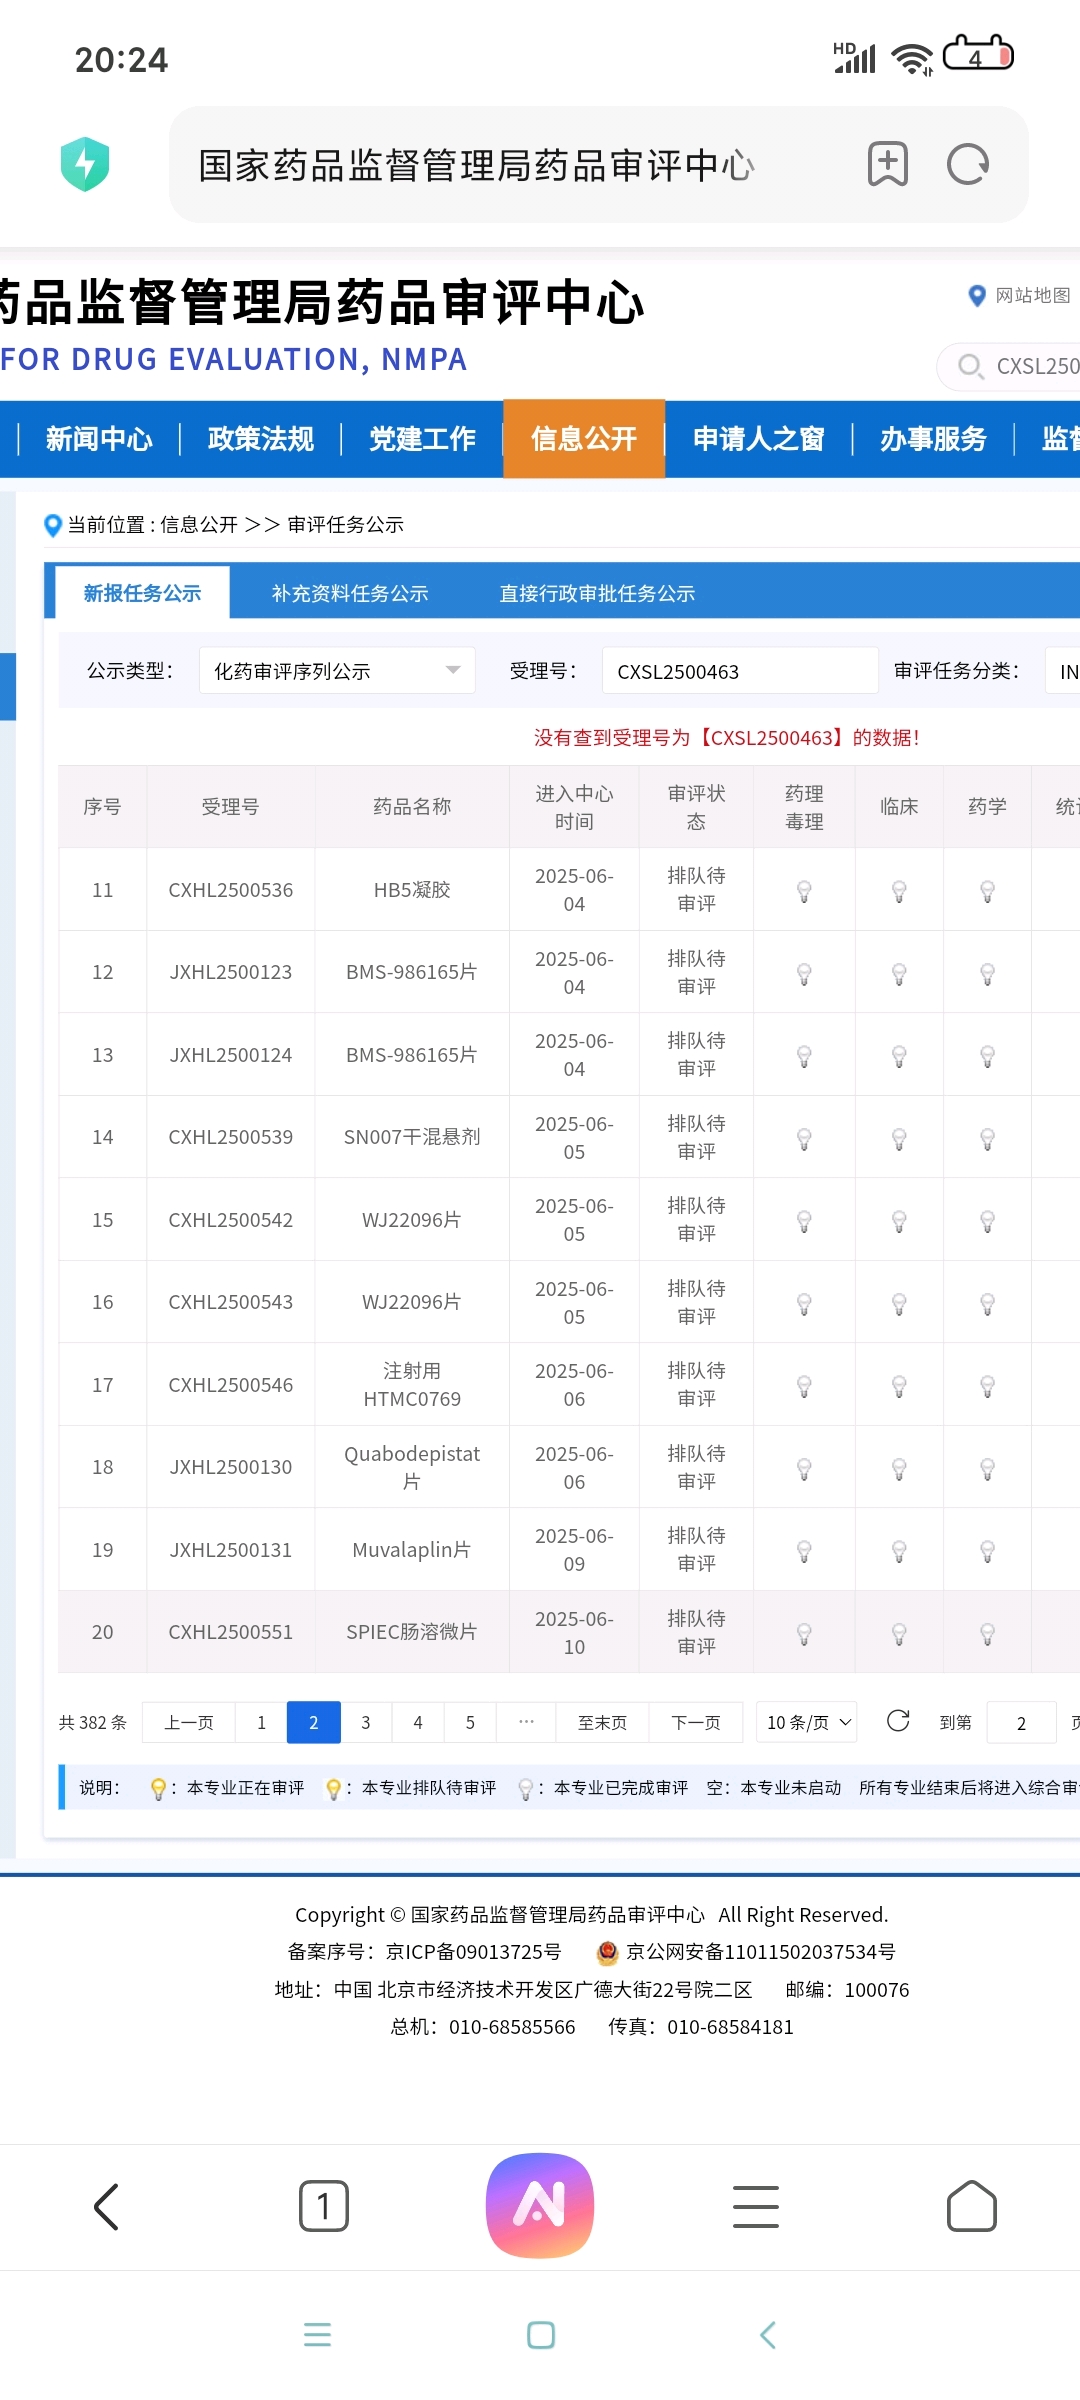Click 临床 bulb in JXHL2500124 row
Screen dimensions: 1080x2400
899,1056
